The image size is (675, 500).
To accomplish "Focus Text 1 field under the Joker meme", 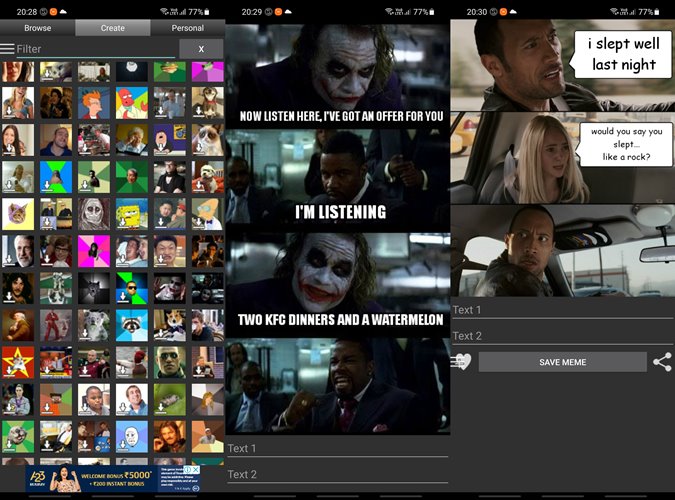I will tap(338, 449).
